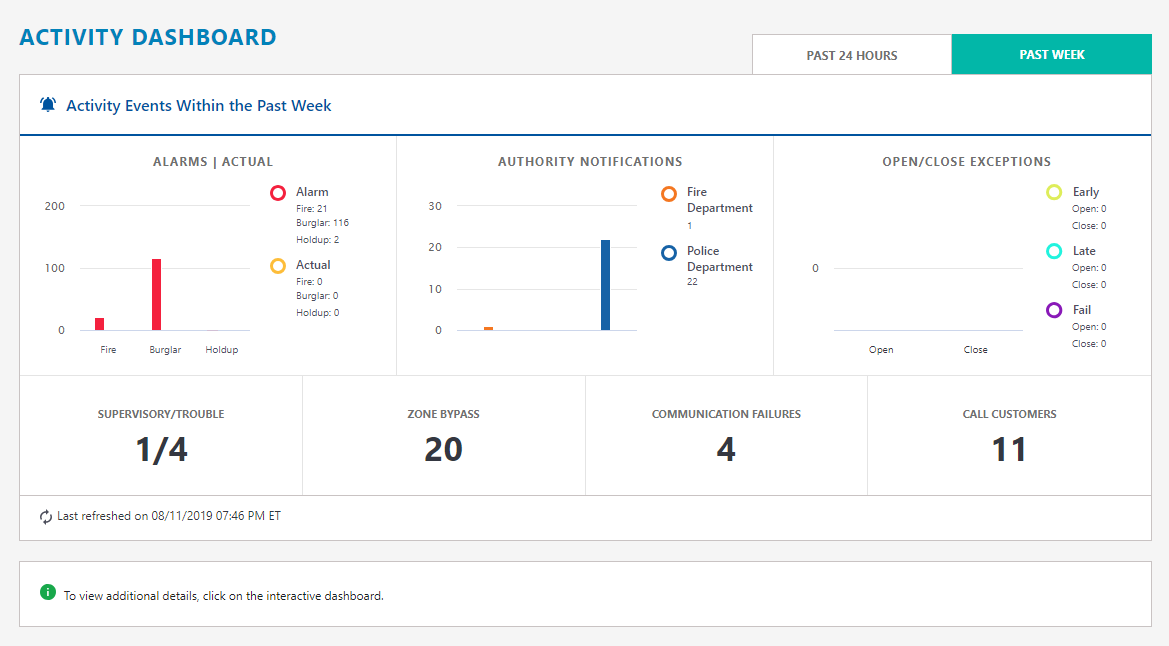Click the Early exceptions legend circle

click(1054, 192)
